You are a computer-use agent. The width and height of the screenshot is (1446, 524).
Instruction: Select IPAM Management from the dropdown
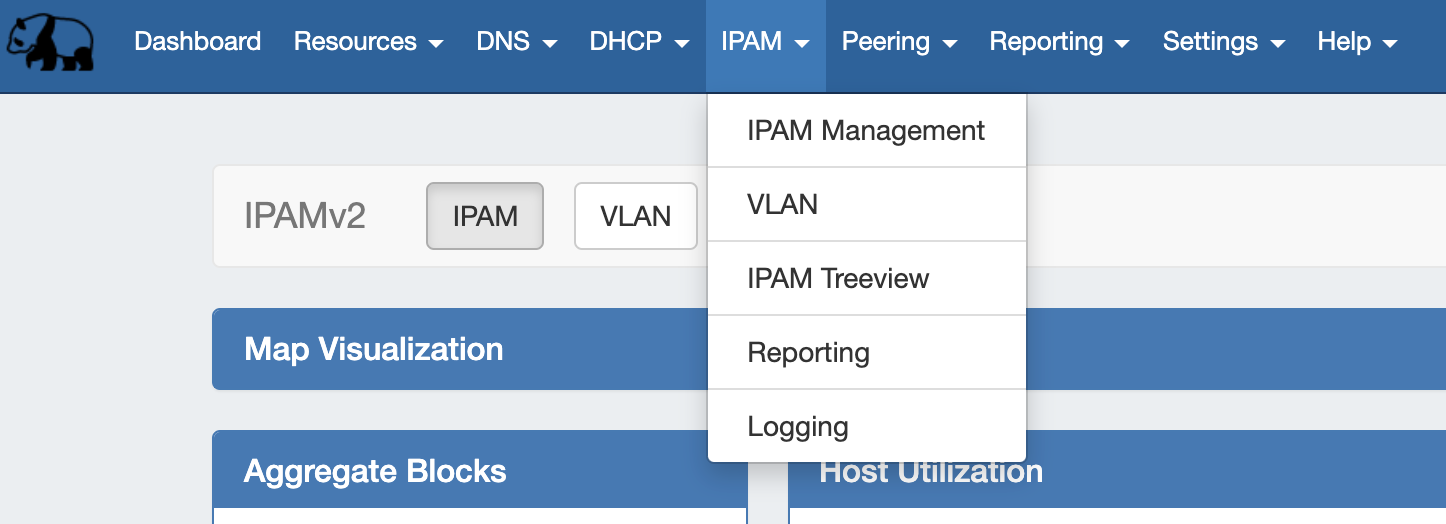866,131
